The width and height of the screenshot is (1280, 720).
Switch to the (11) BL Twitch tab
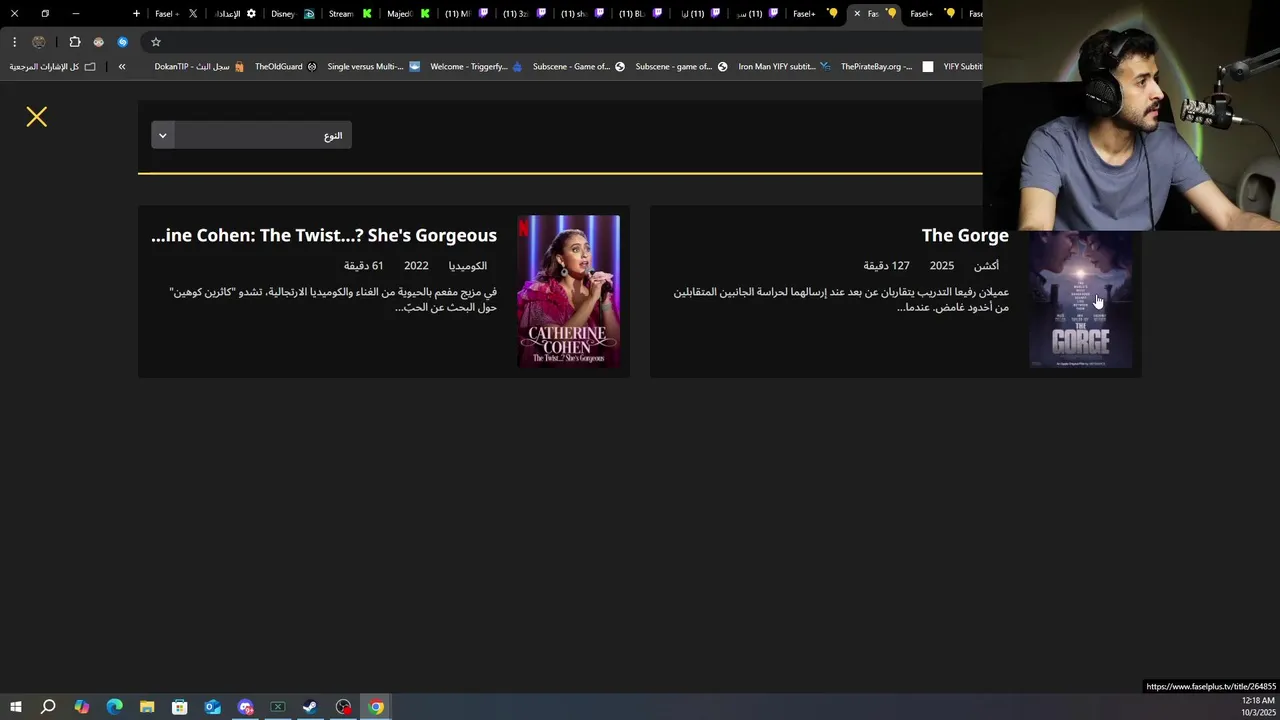coord(640,14)
